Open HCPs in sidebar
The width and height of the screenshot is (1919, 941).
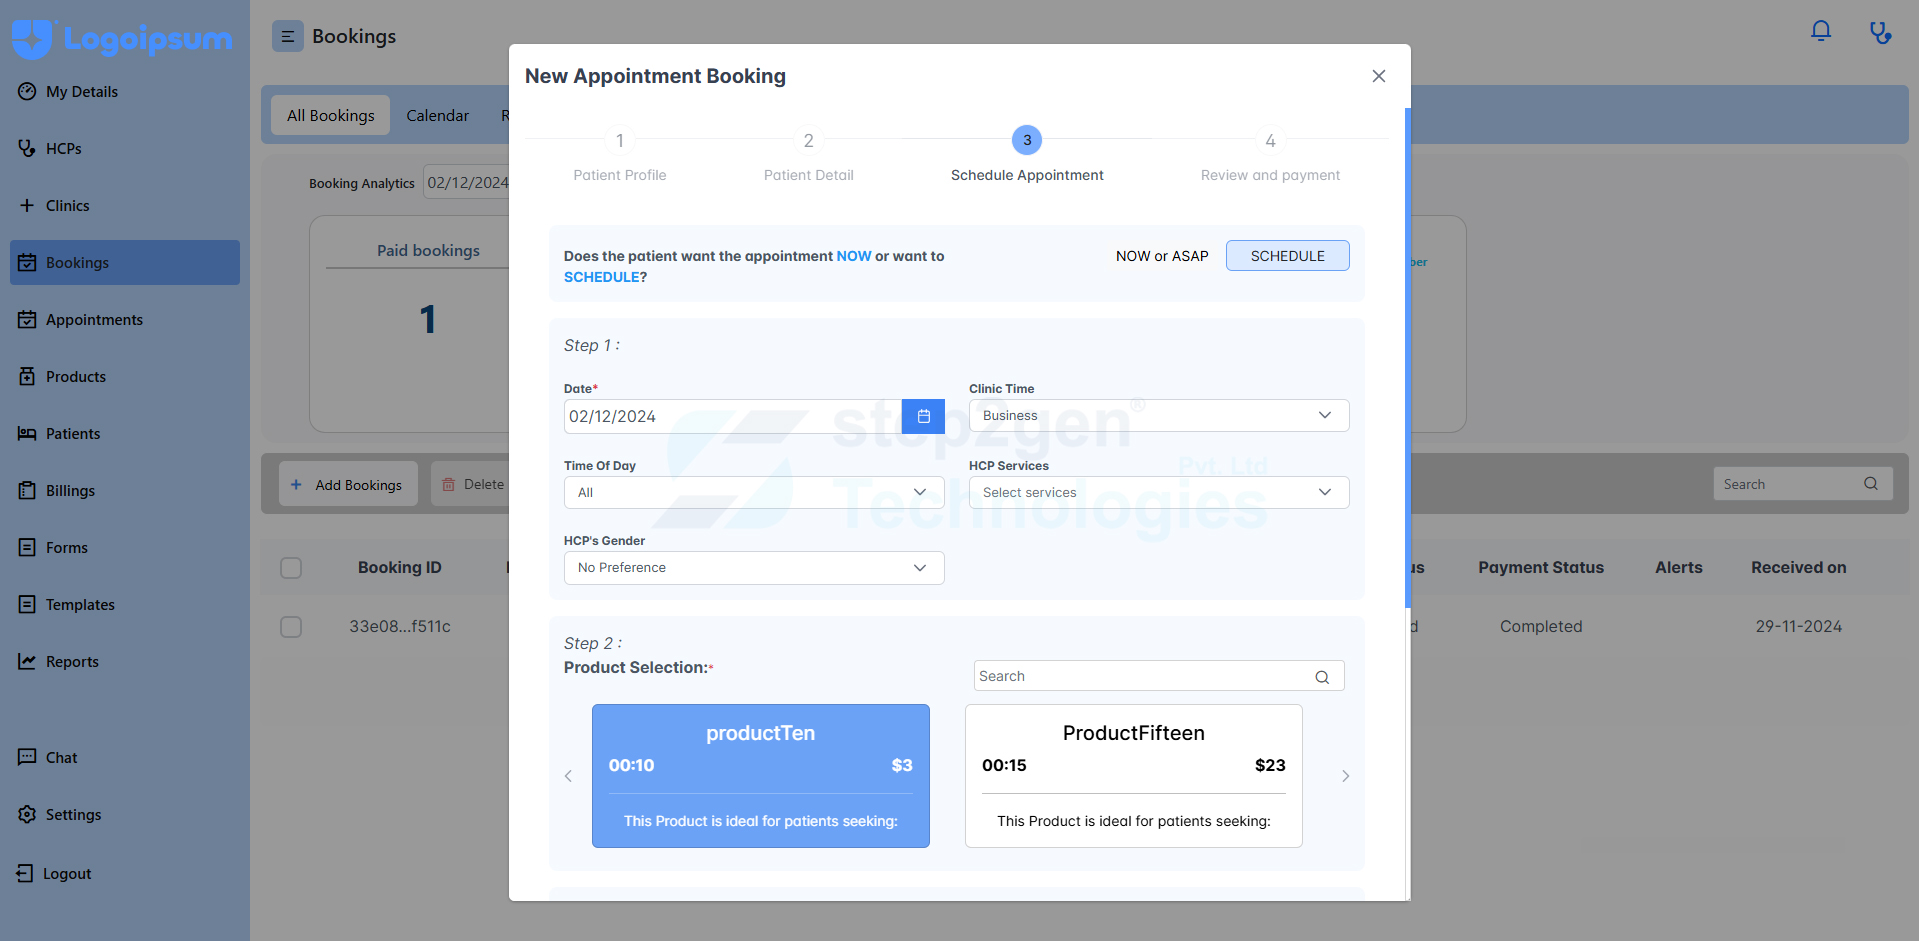(x=125, y=148)
